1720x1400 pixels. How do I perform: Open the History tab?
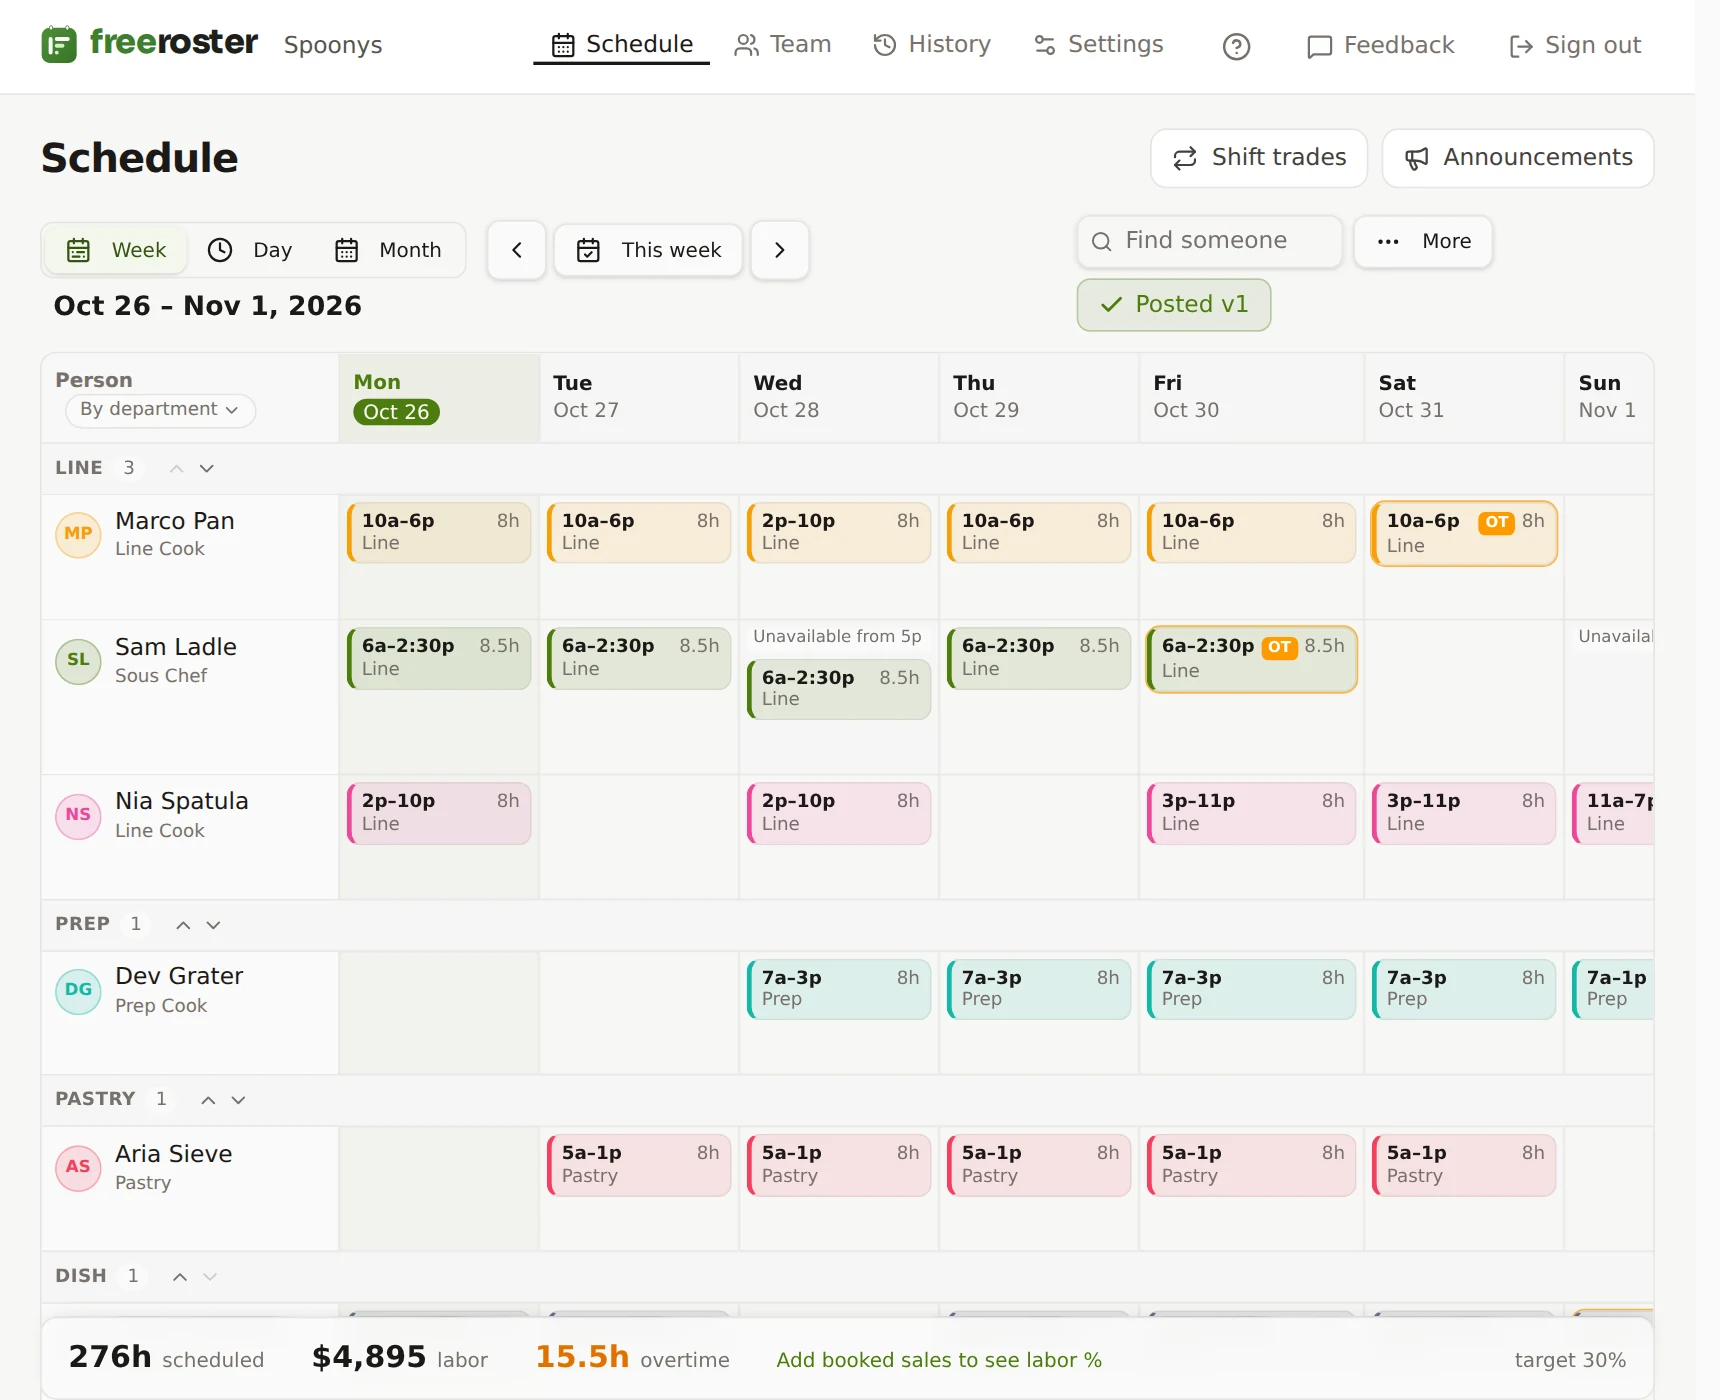click(x=932, y=45)
